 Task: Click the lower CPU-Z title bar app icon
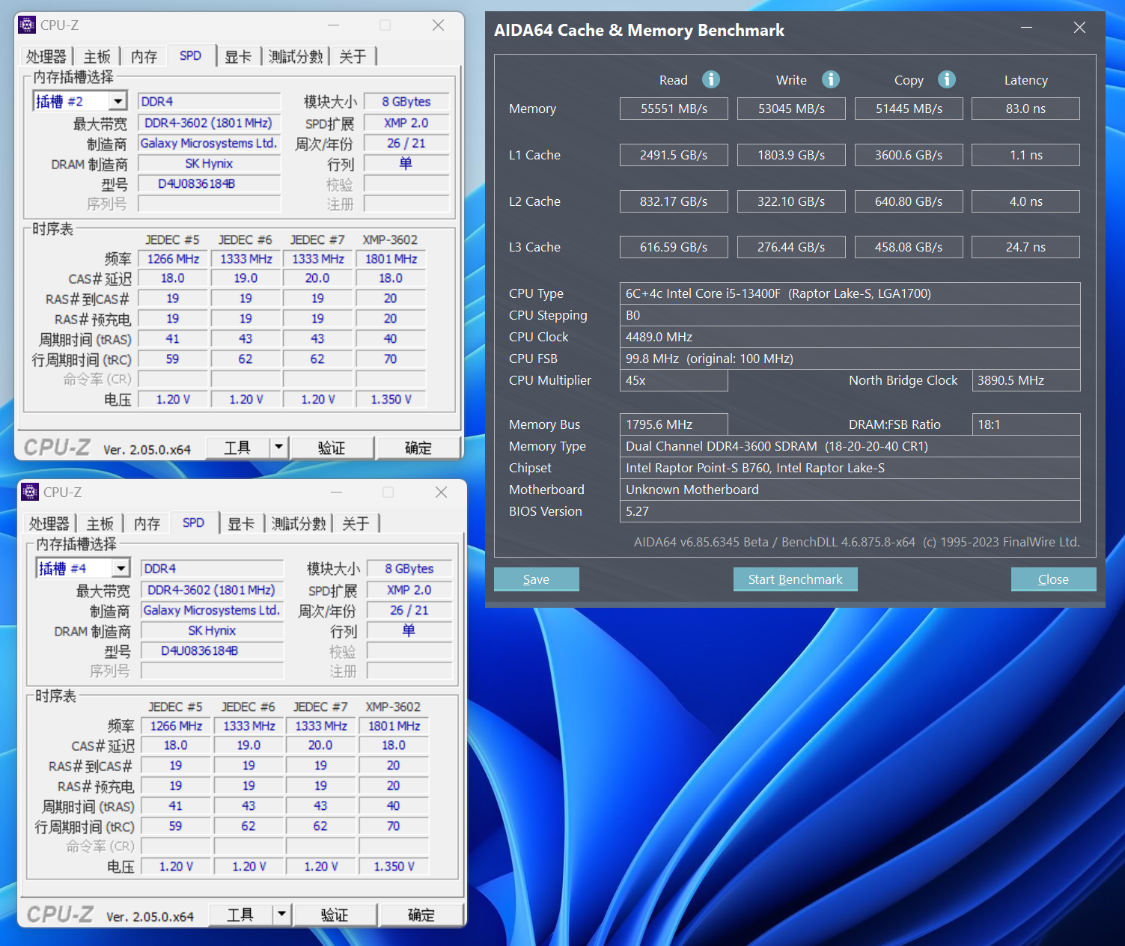[30, 492]
